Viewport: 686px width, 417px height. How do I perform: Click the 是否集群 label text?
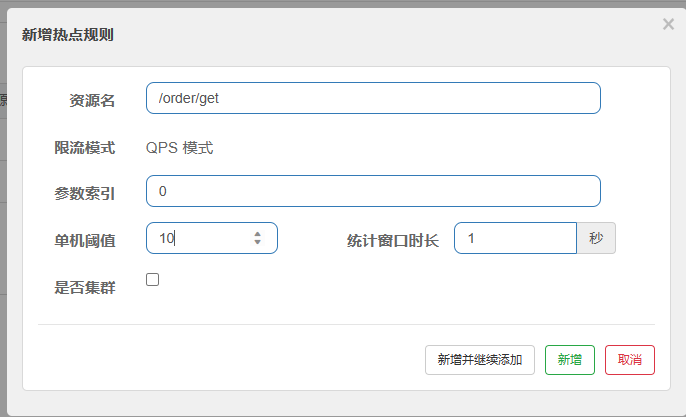click(x=84, y=287)
